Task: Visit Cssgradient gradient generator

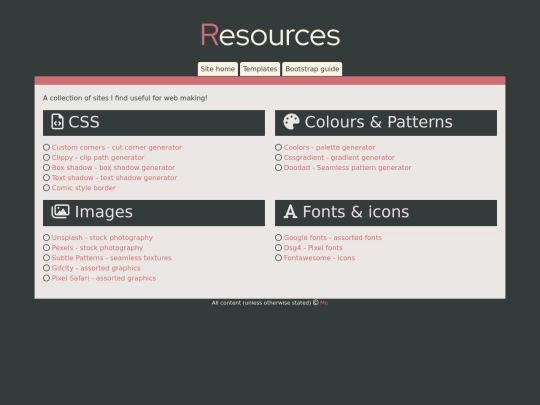Action: (339, 157)
